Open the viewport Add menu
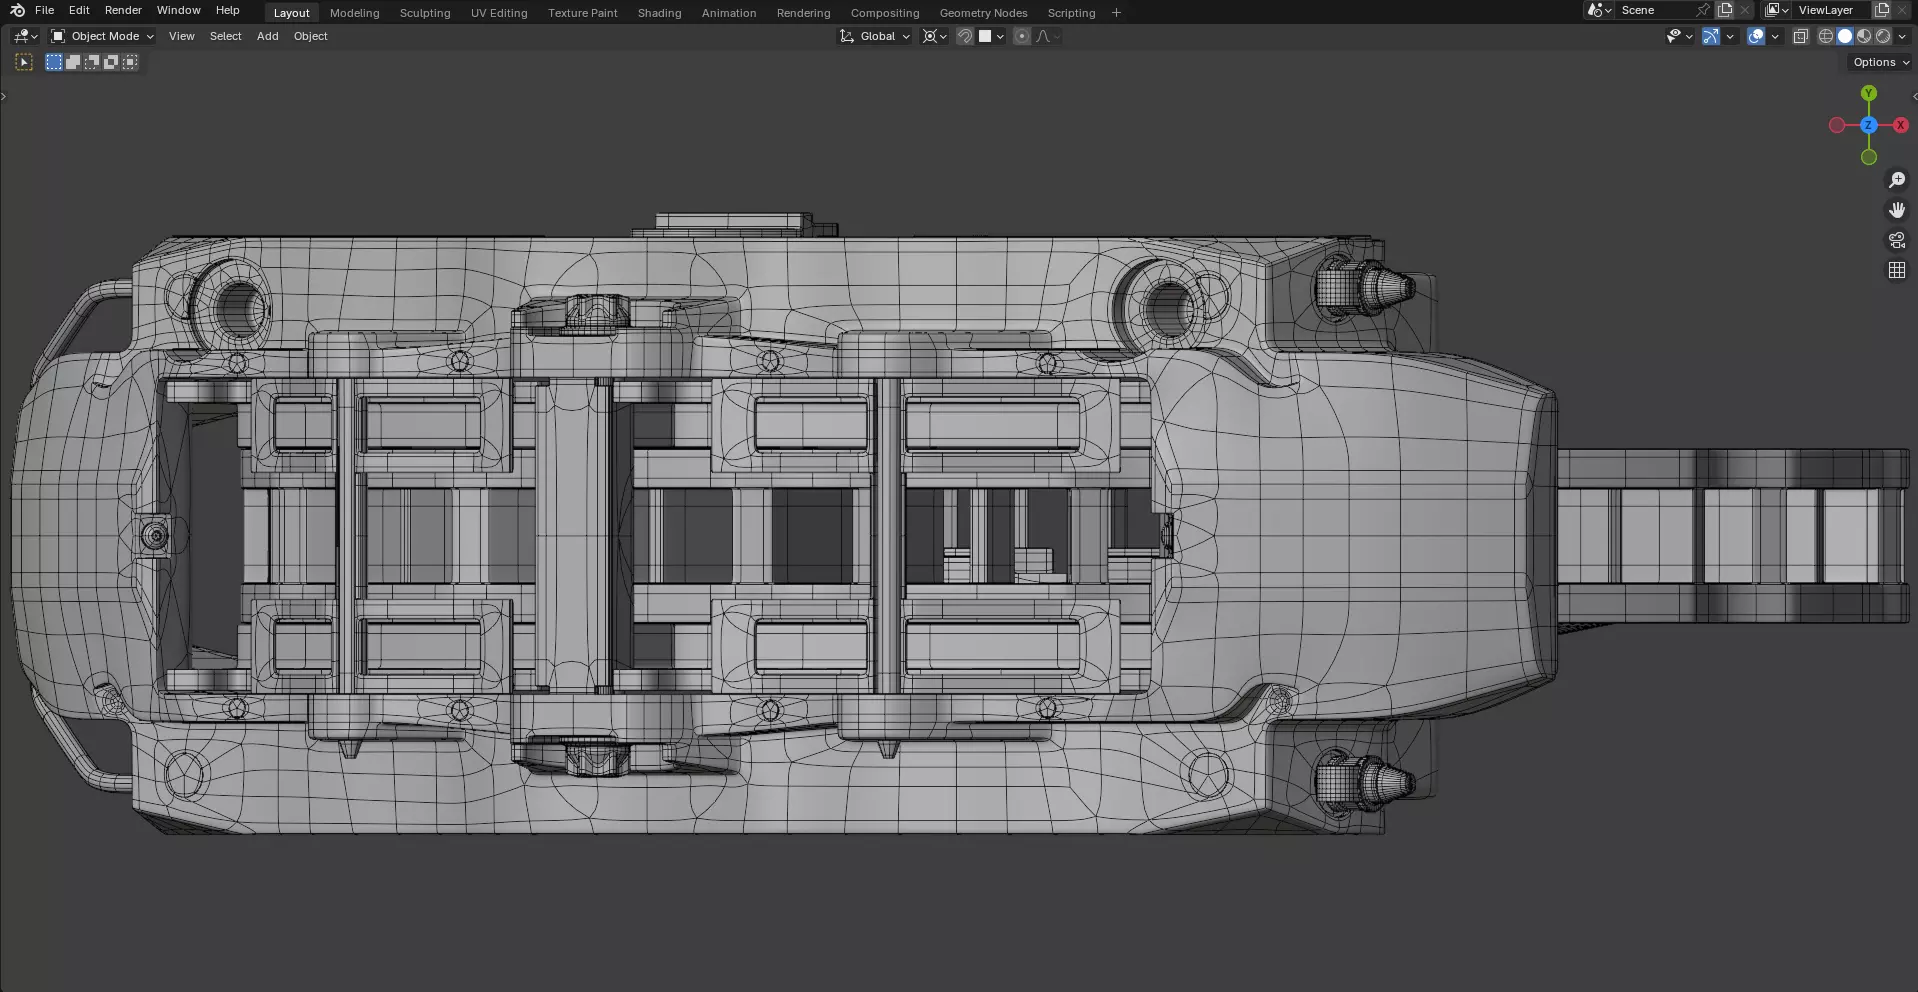This screenshot has height=992, width=1918. pos(268,36)
